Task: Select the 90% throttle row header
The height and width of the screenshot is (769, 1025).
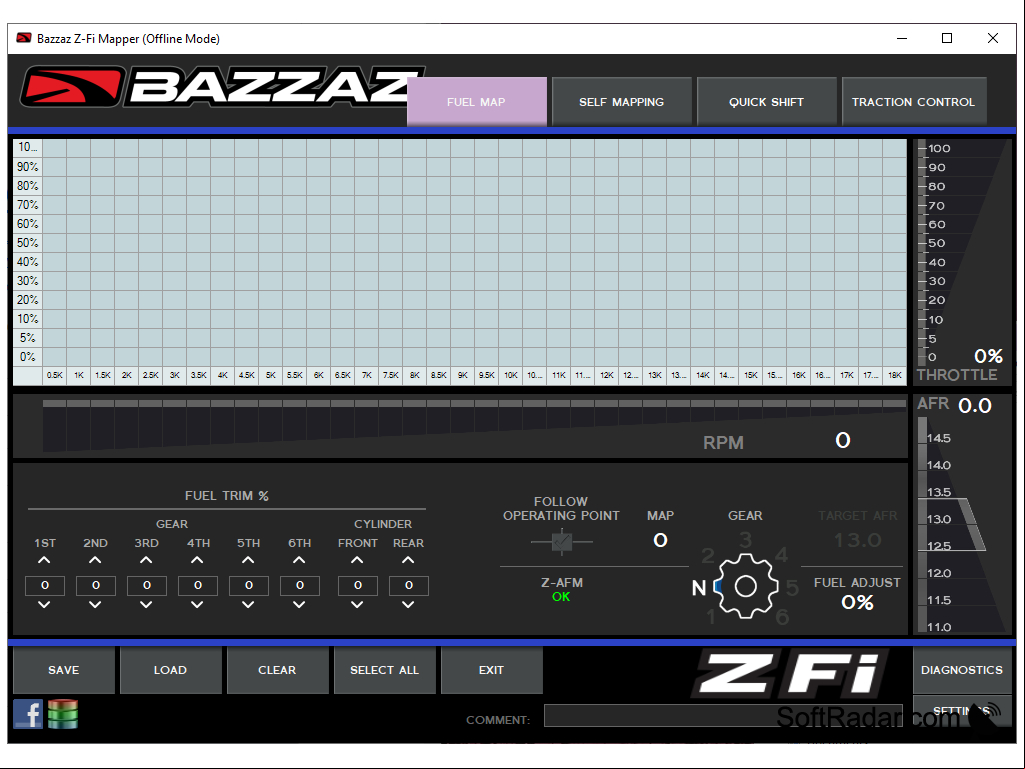Action: (x=27, y=167)
